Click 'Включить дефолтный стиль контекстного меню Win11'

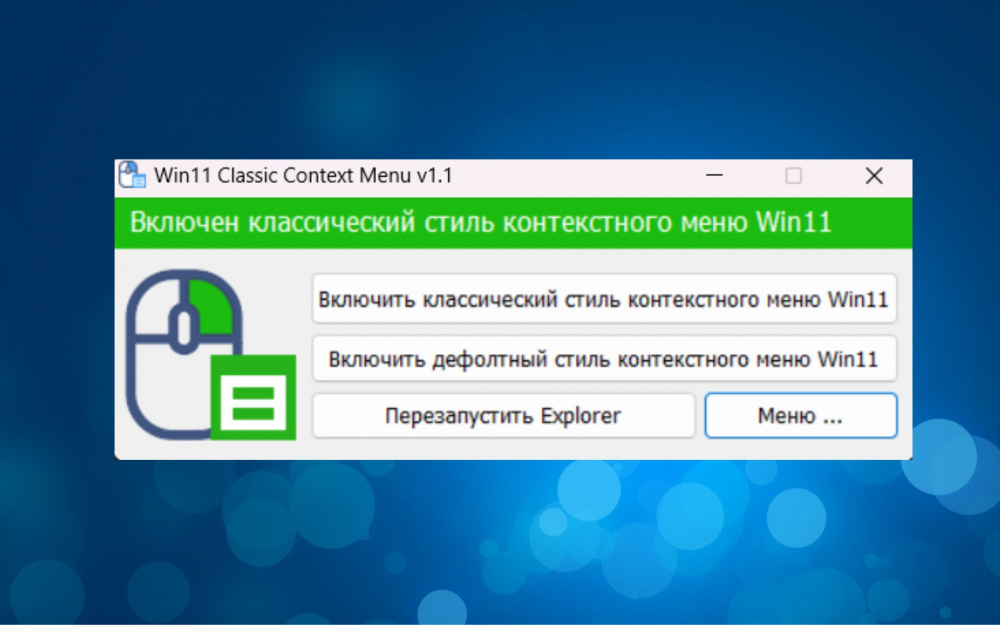tap(604, 359)
